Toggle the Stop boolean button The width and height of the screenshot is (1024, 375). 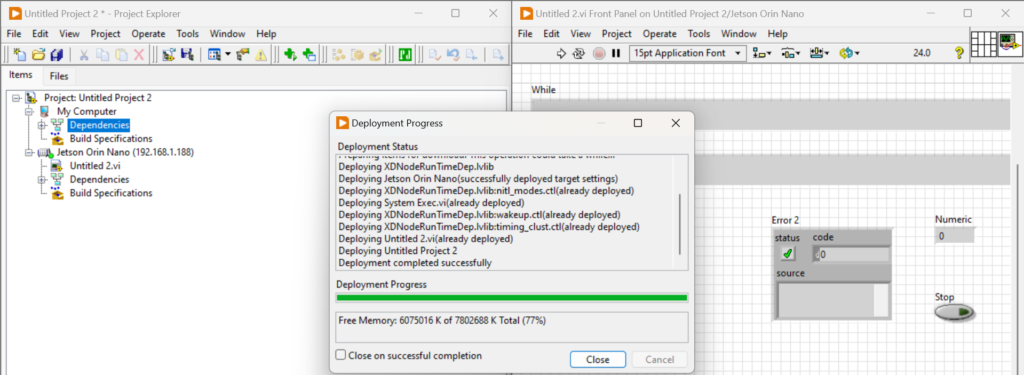[955, 313]
